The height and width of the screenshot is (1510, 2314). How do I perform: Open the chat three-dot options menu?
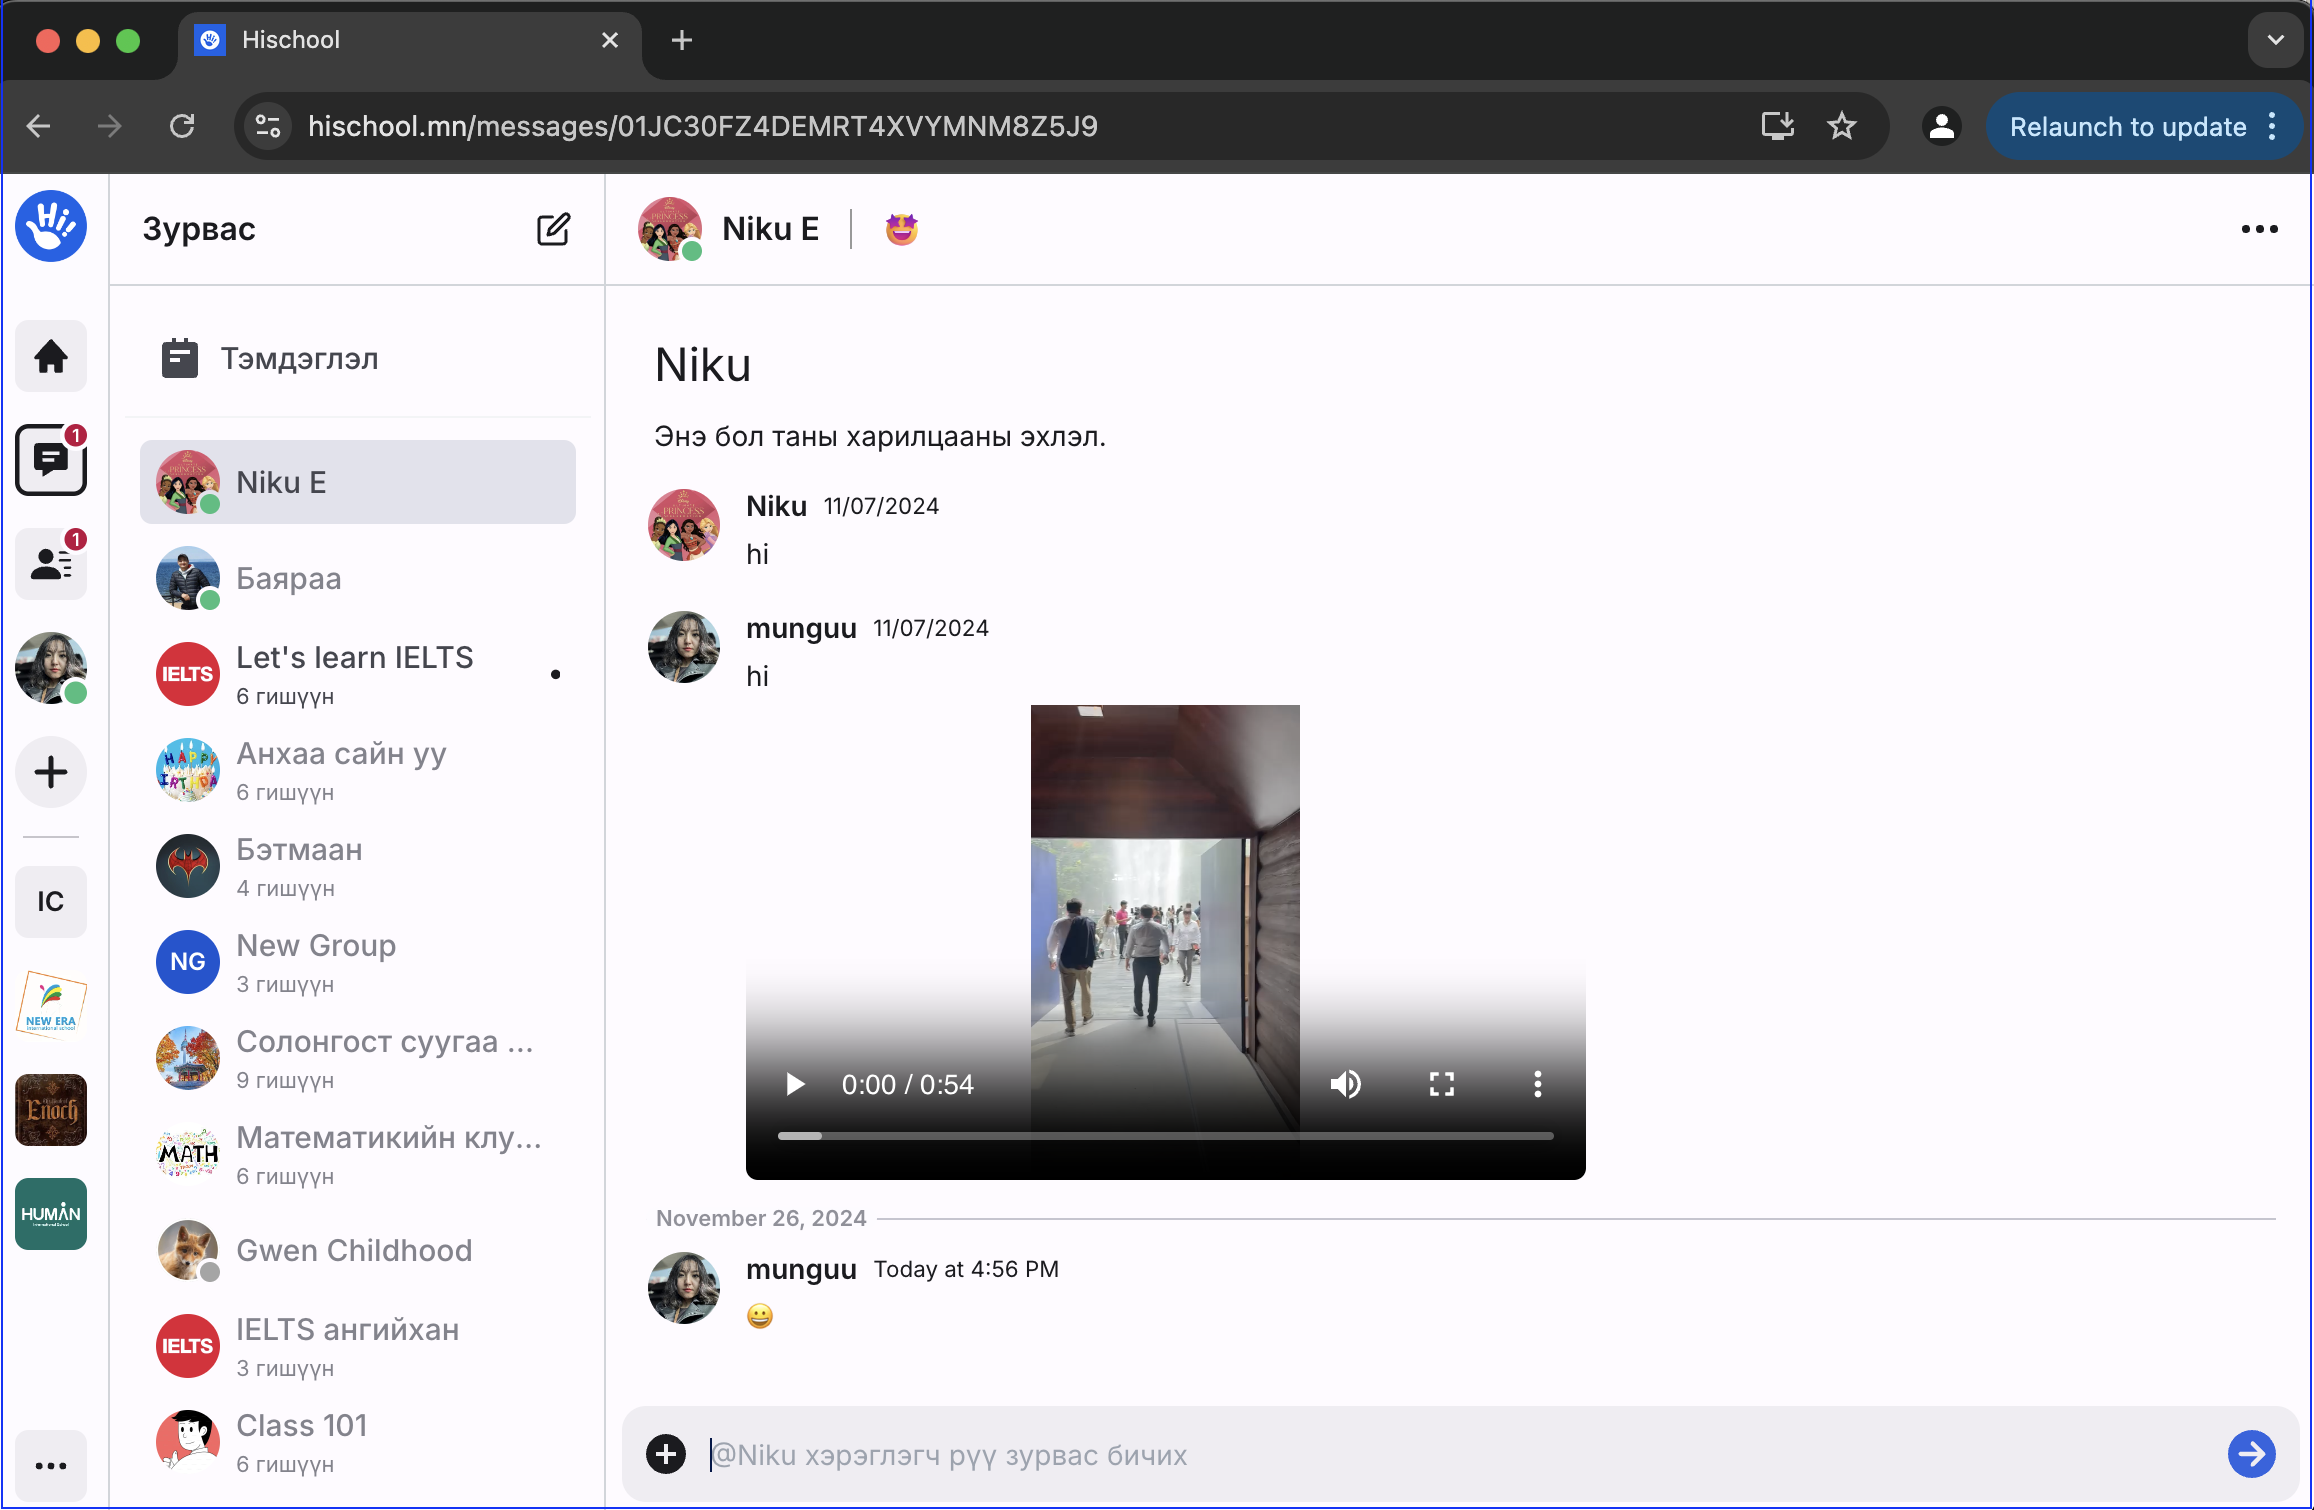(2259, 229)
